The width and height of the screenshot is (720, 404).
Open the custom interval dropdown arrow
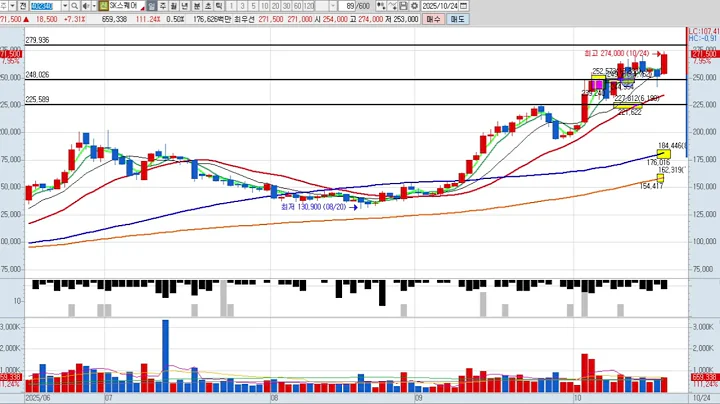(x=333, y=6)
